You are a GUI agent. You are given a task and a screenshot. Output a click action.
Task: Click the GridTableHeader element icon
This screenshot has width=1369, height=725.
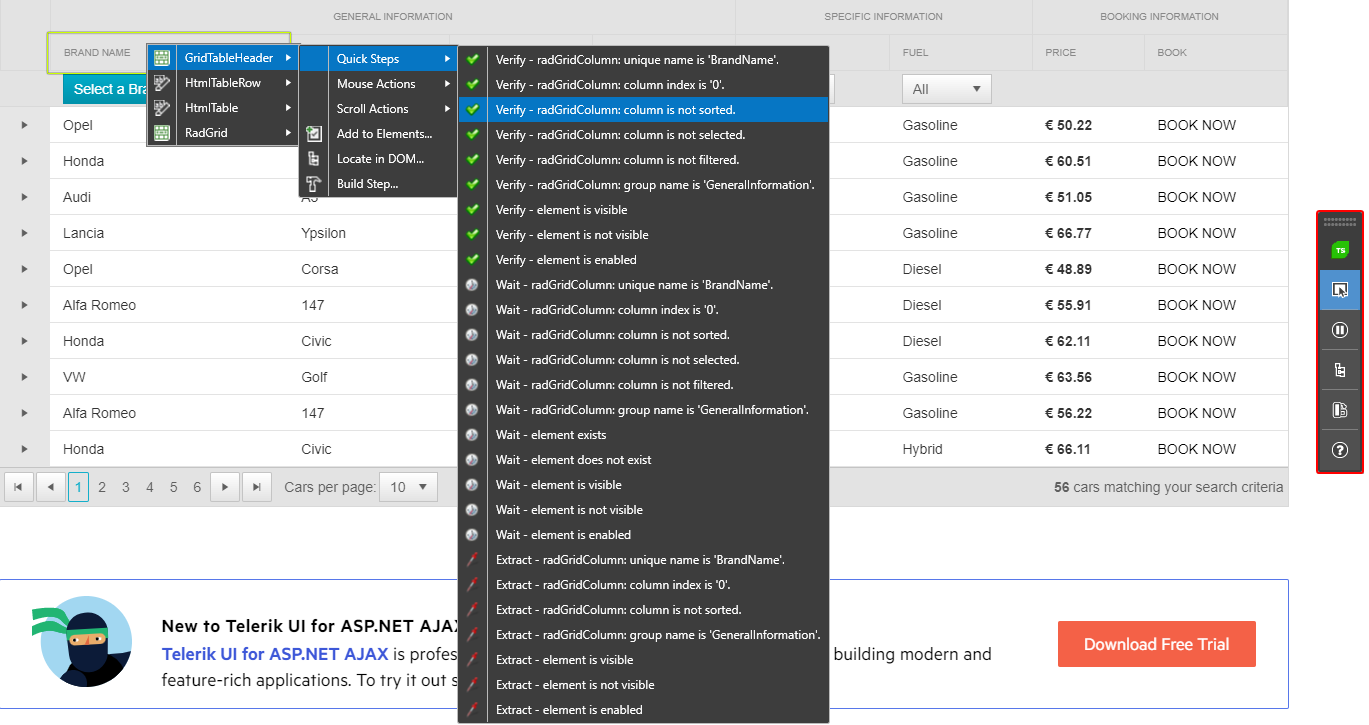[162, 59]
